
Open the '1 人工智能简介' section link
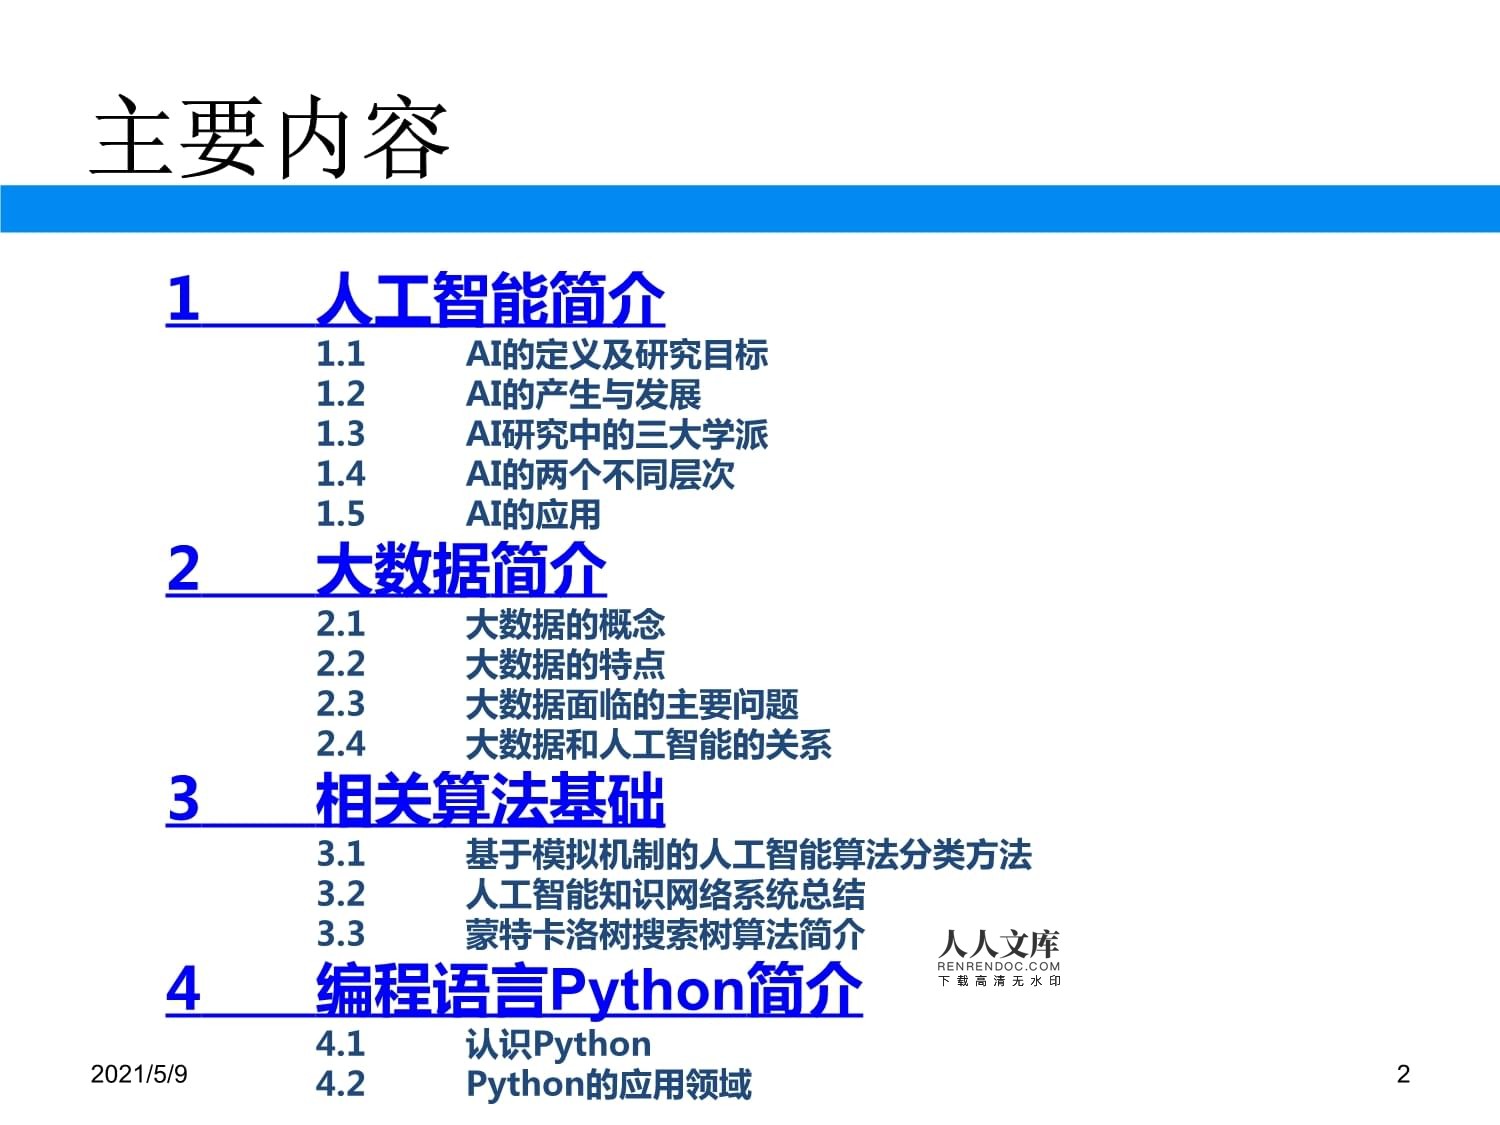click(x=415, y=299)
